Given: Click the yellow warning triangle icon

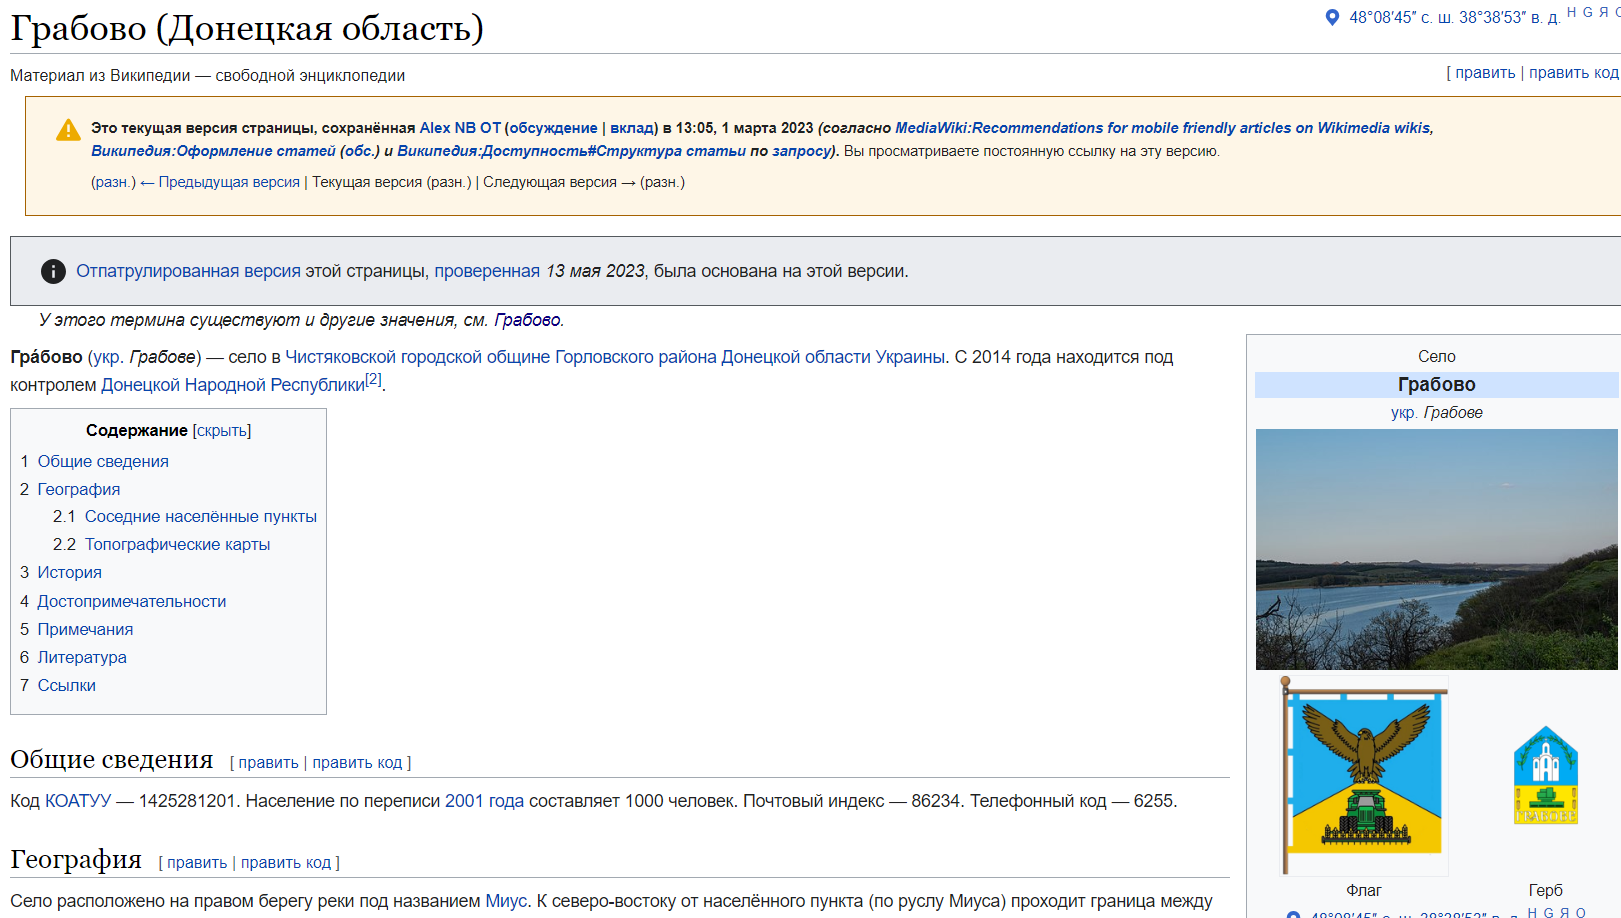Looking at the screenshot, I should click(68, 130).
